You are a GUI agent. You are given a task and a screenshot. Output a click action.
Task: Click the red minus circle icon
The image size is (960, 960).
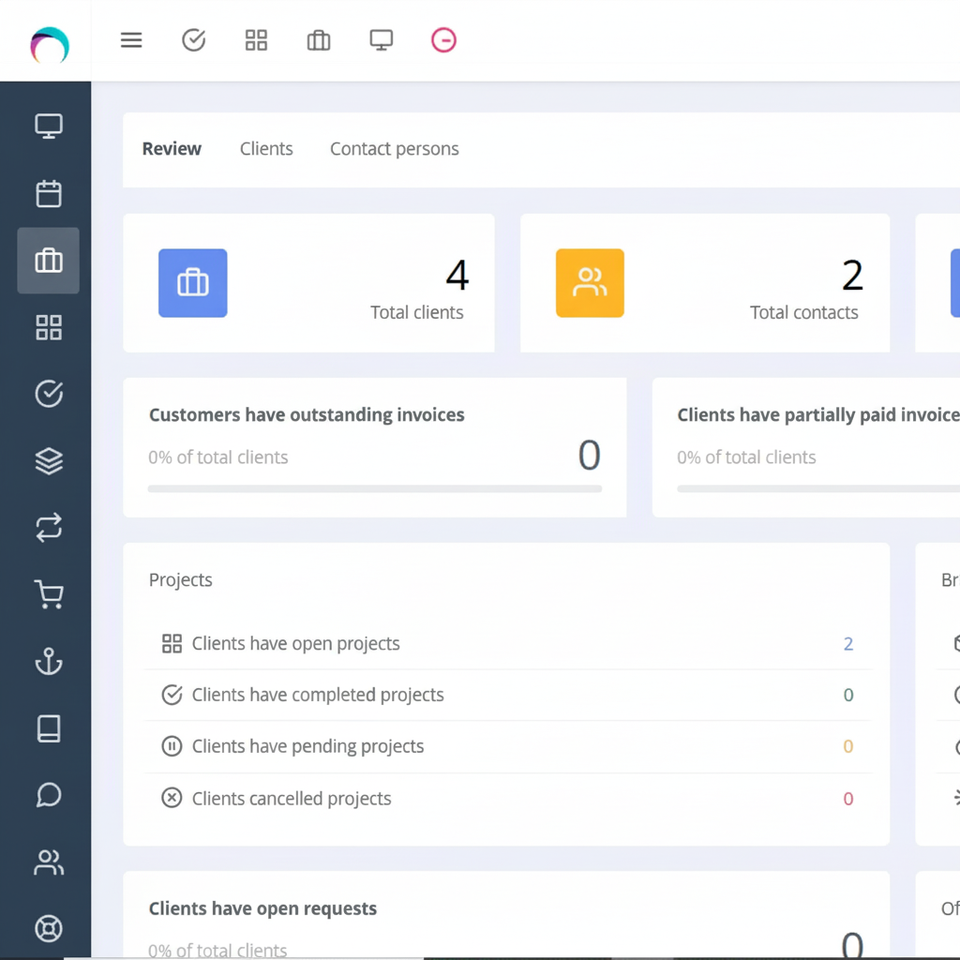pos(443,40)
